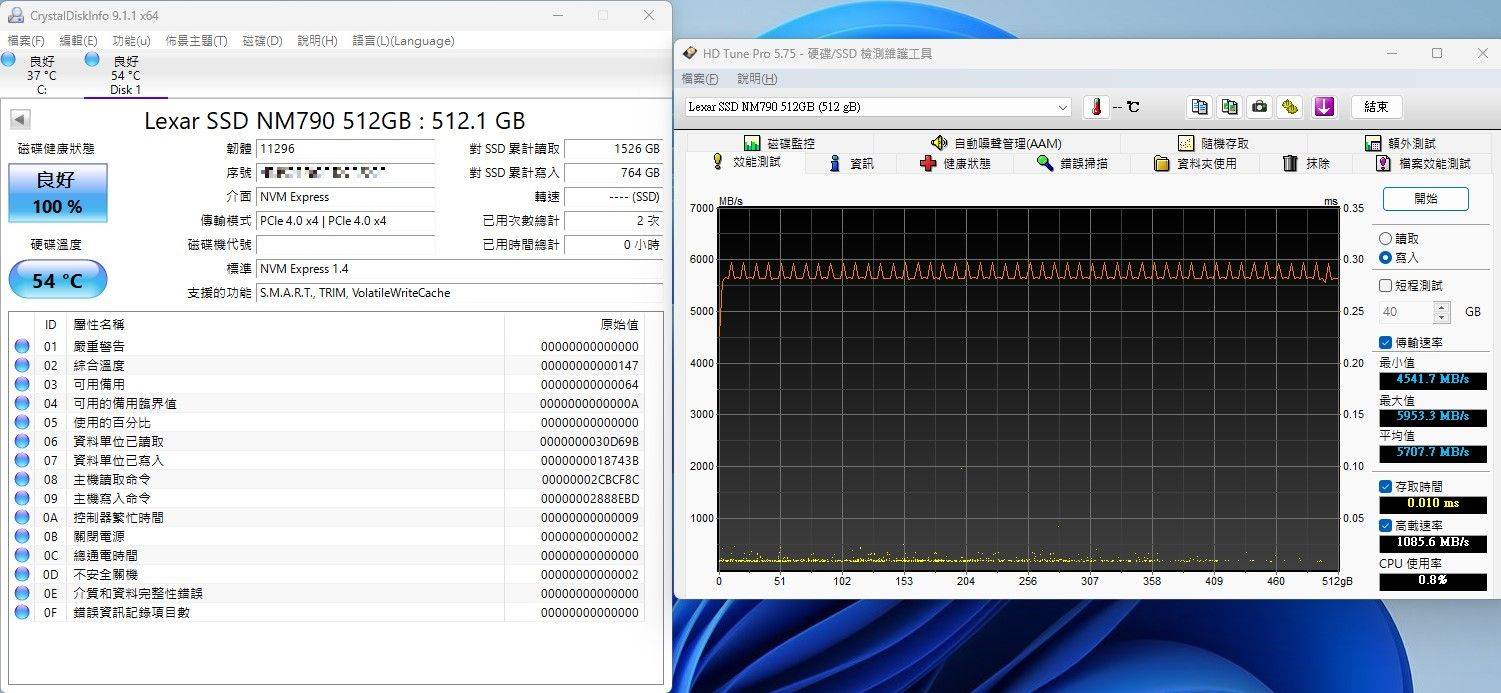Click the short stroke GB value field

pos(1406,312)
